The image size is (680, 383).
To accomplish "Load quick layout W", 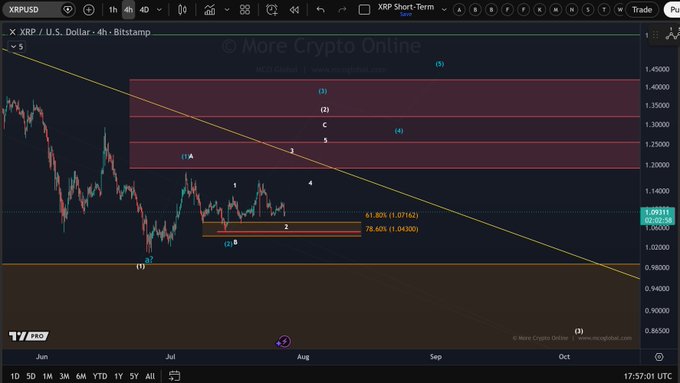I will 620,10.
